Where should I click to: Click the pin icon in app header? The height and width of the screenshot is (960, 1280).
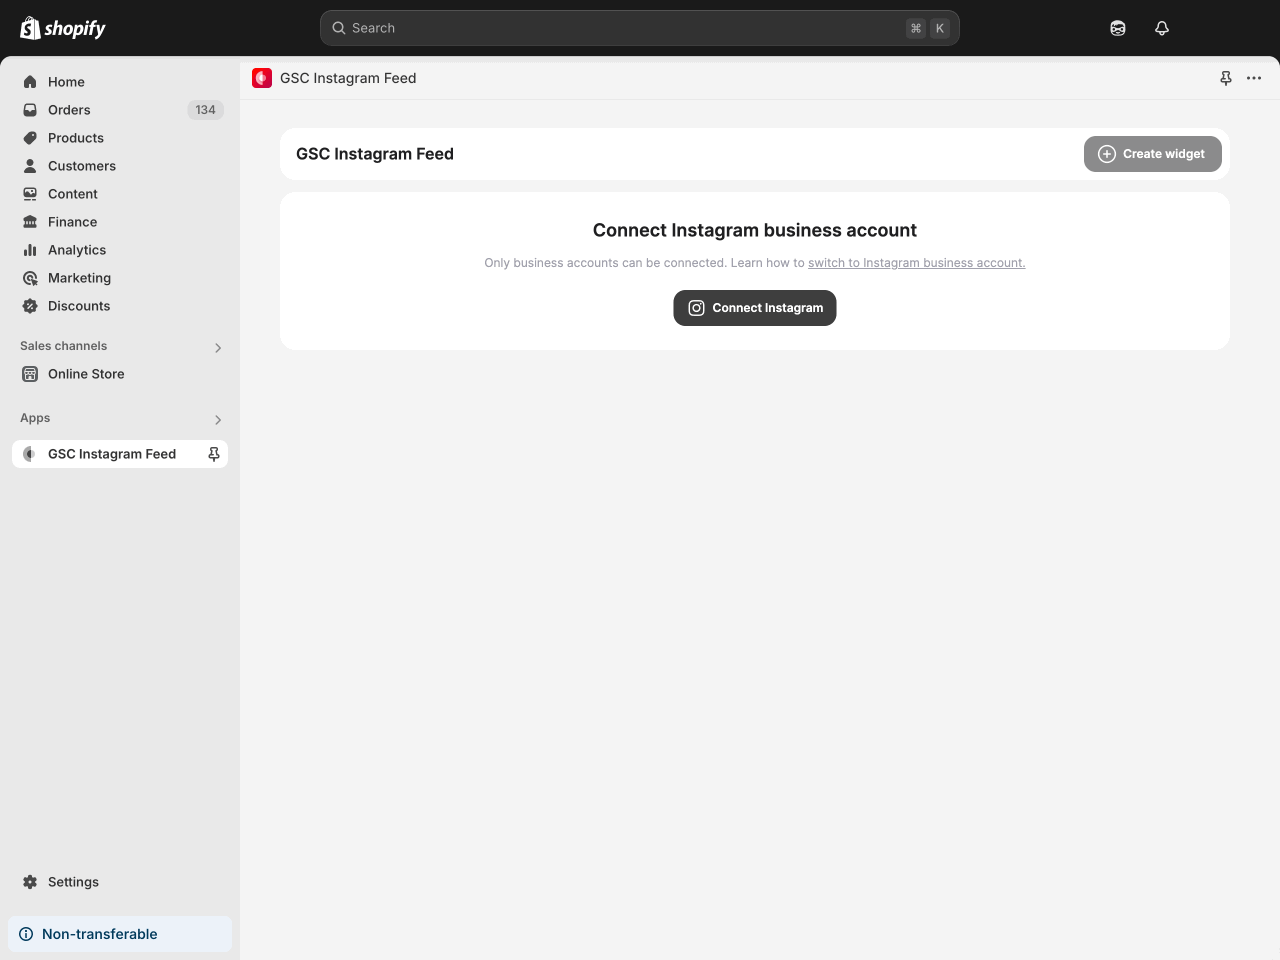coord(1226,78)
